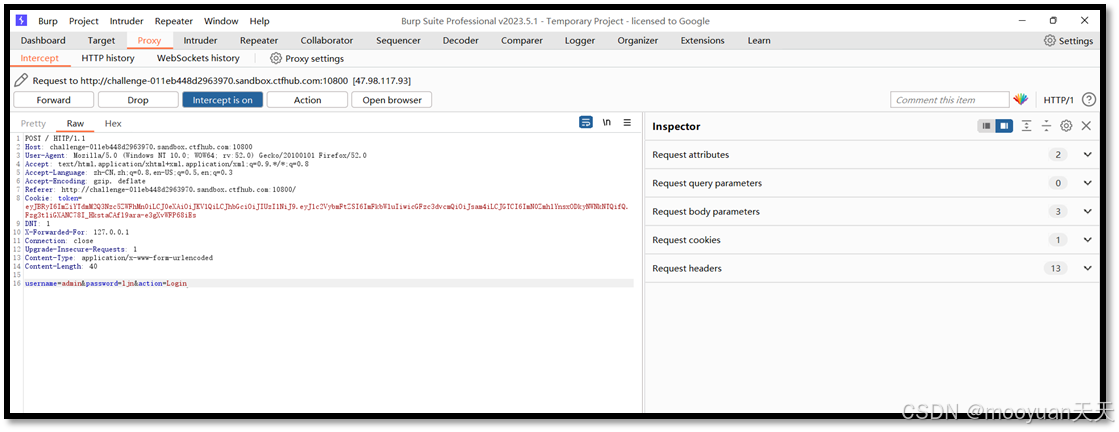This screenshot has width=1119, height=432.
Task: Close the Inspector panel
Action: click(1086, 126)
